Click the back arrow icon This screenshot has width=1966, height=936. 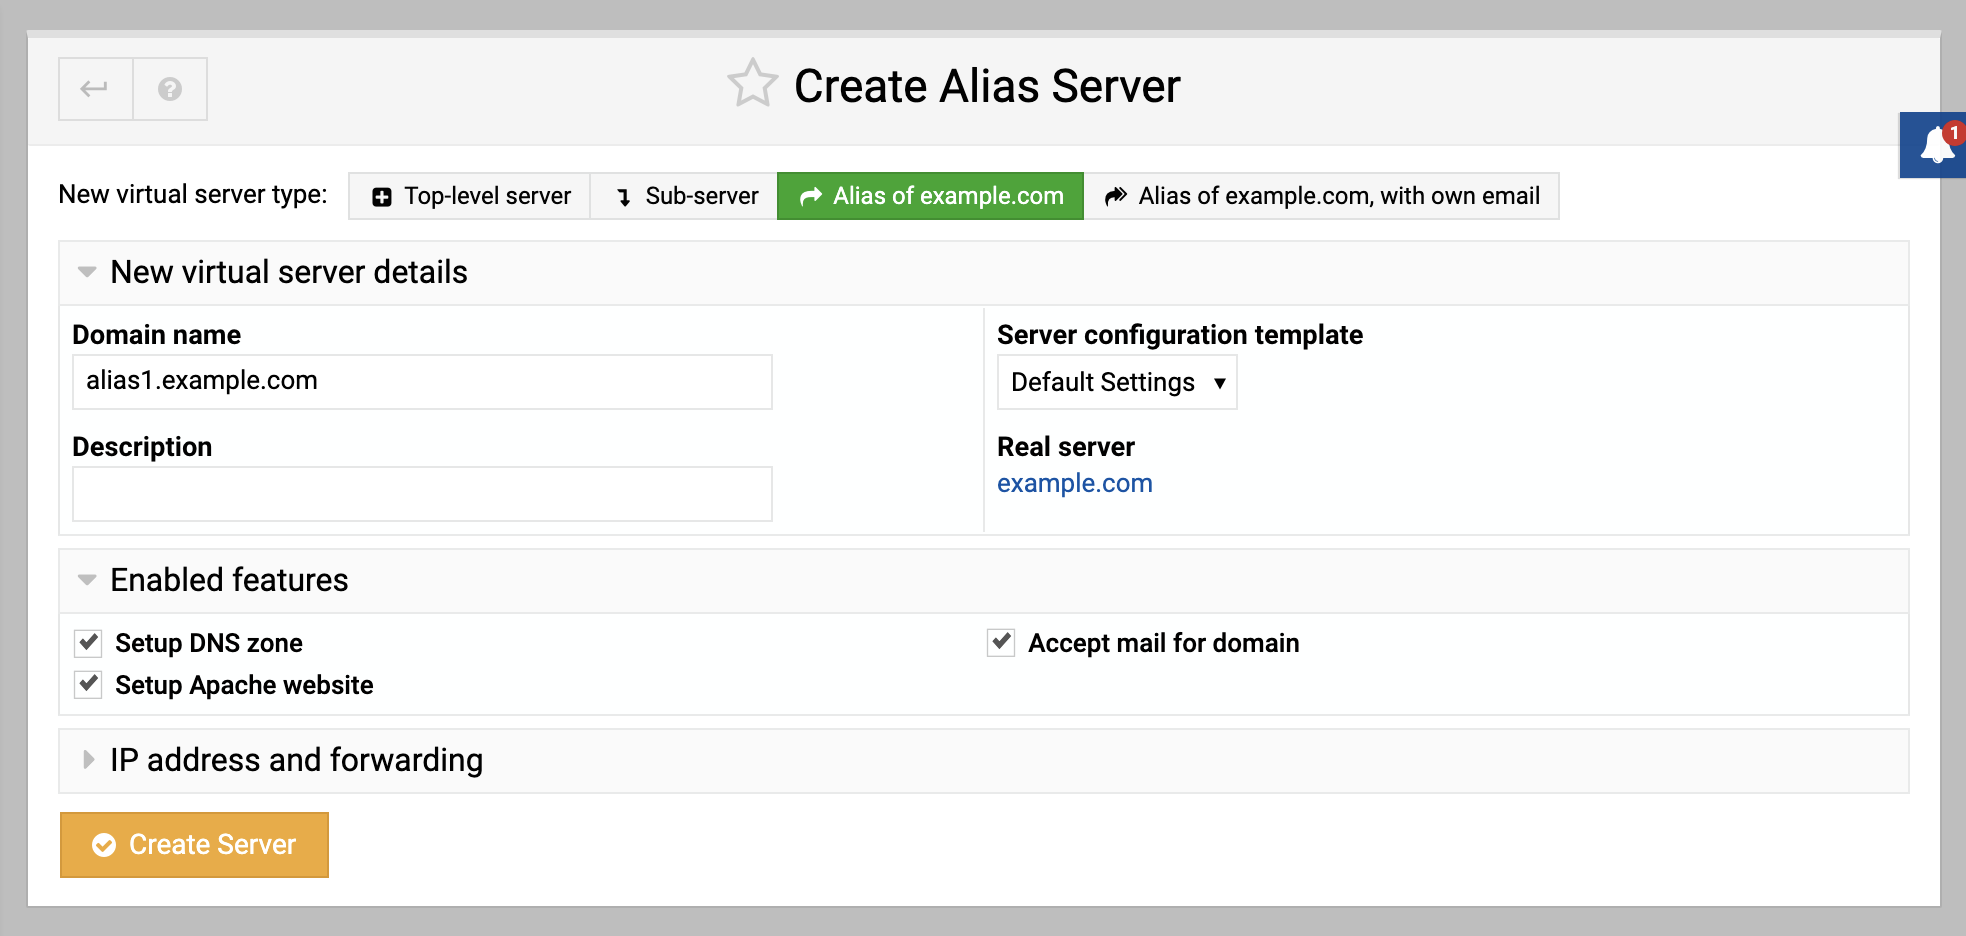[x=95, y=89]
